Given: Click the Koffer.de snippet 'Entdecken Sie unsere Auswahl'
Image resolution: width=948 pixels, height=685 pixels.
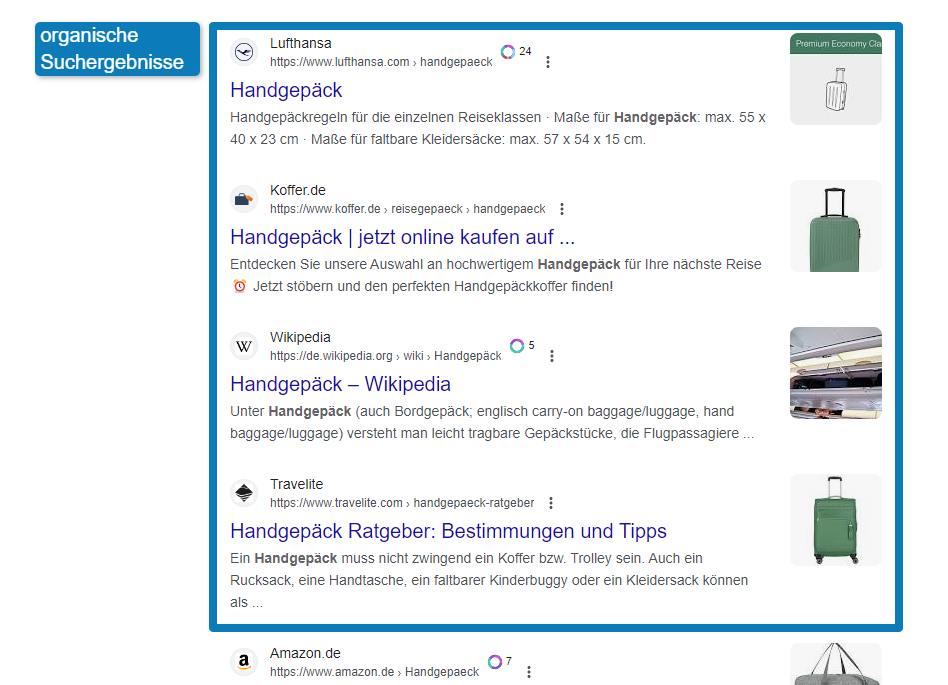Looking at the screenshot, I should (496, 275).
